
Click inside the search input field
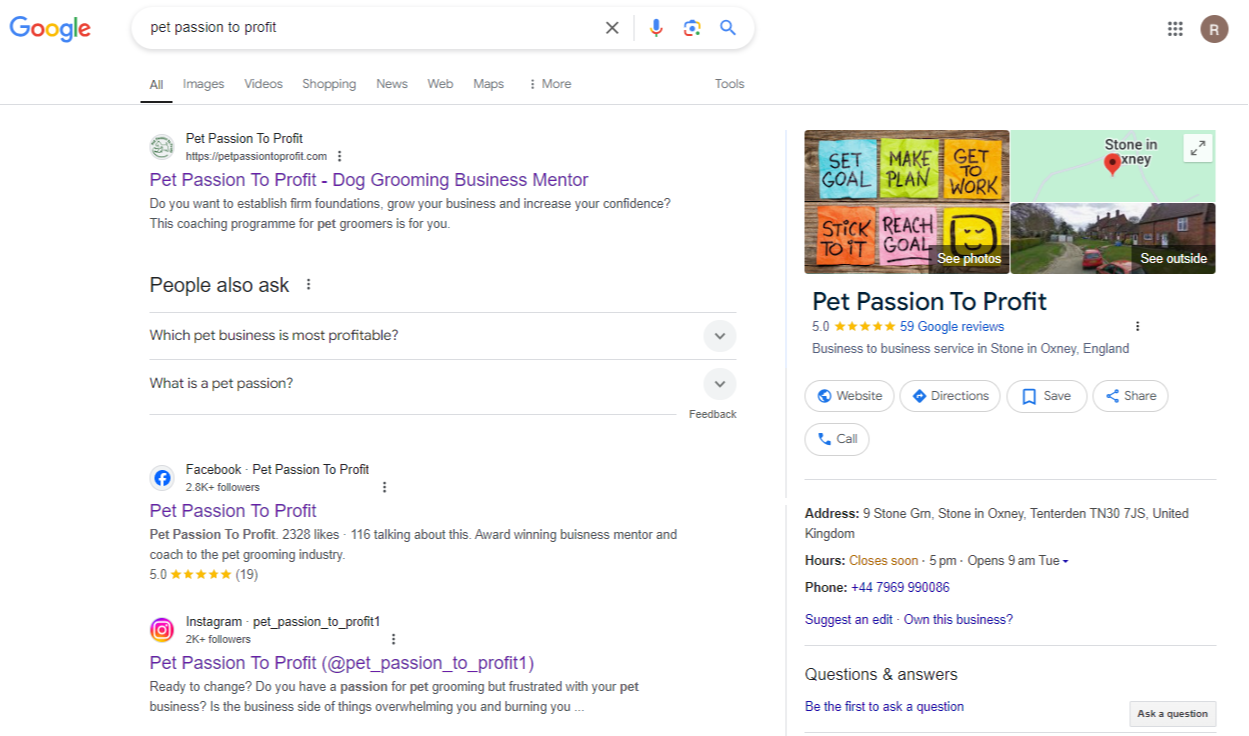(x=370, y=28)
